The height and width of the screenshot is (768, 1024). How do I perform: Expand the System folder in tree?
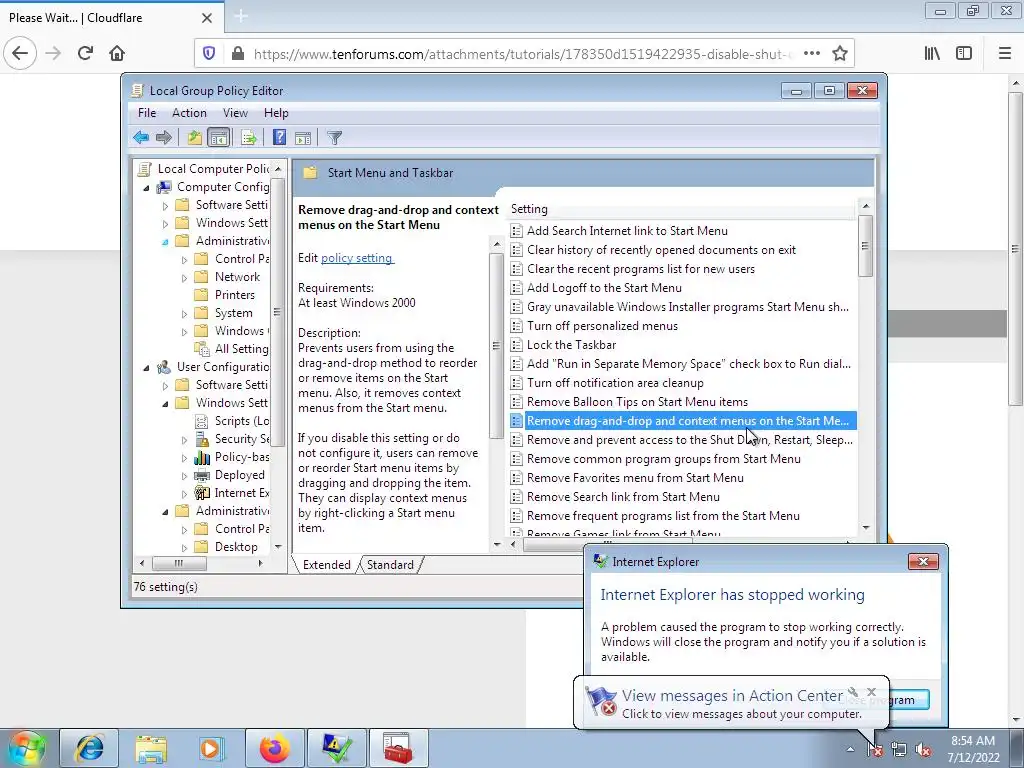pyautogui.click(x=184, y=314)
